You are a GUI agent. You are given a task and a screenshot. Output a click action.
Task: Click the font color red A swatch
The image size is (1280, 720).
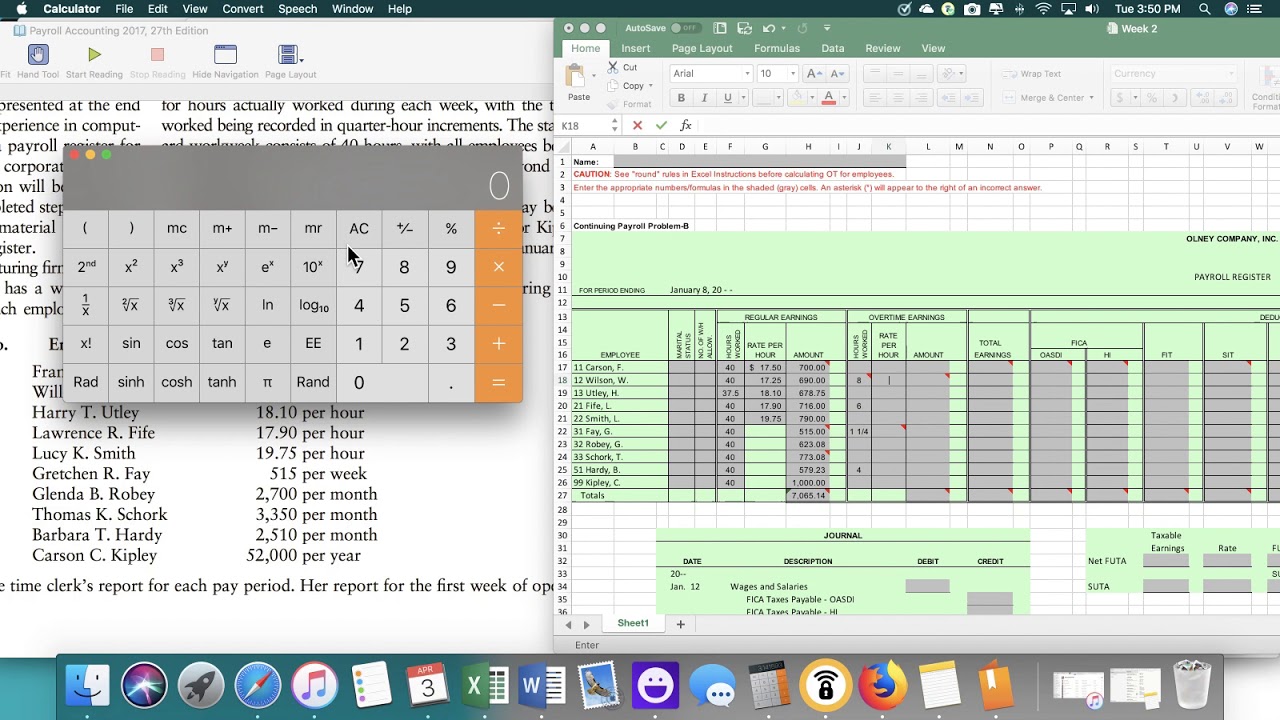[x=829, y=98]
